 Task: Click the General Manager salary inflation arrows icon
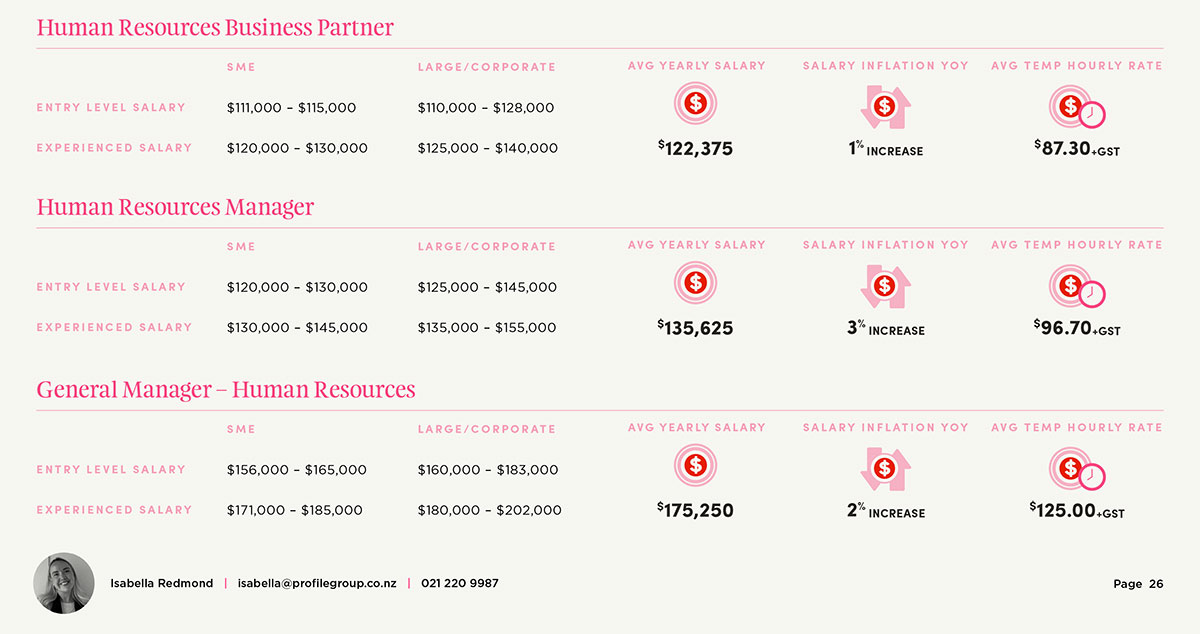[x=884, y=468]
